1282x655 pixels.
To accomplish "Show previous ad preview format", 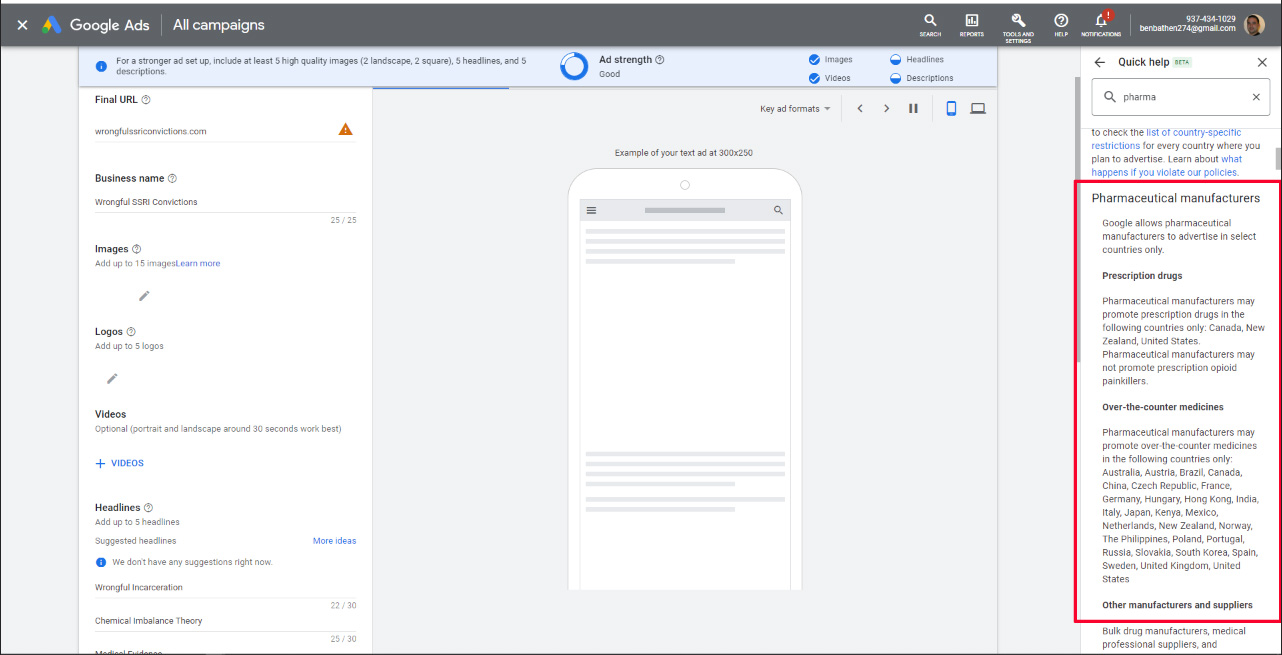I will [x=860, y=108].
